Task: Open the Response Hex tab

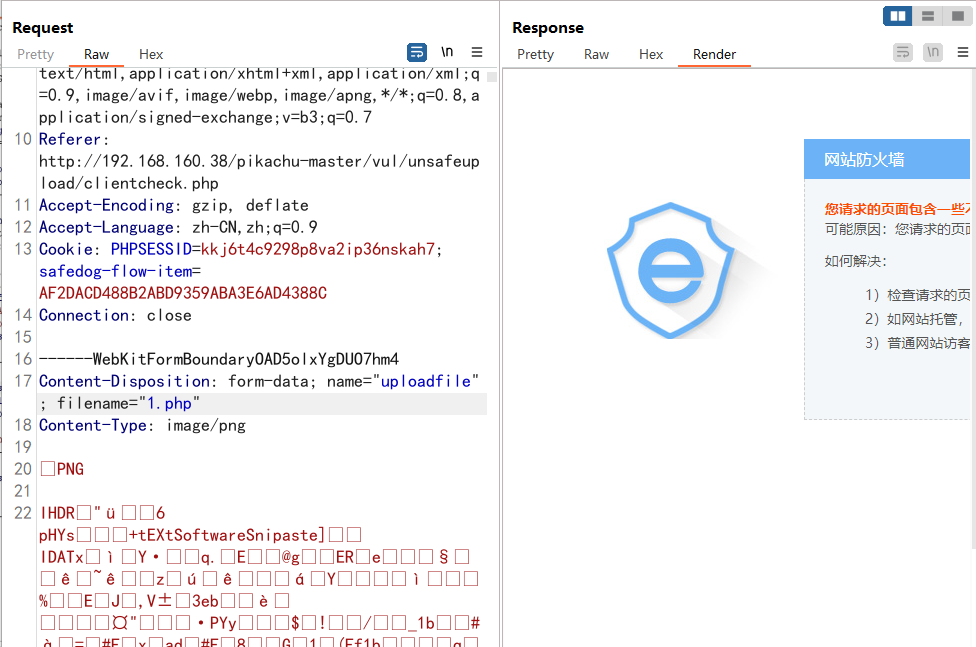Action: click(651, 54)
